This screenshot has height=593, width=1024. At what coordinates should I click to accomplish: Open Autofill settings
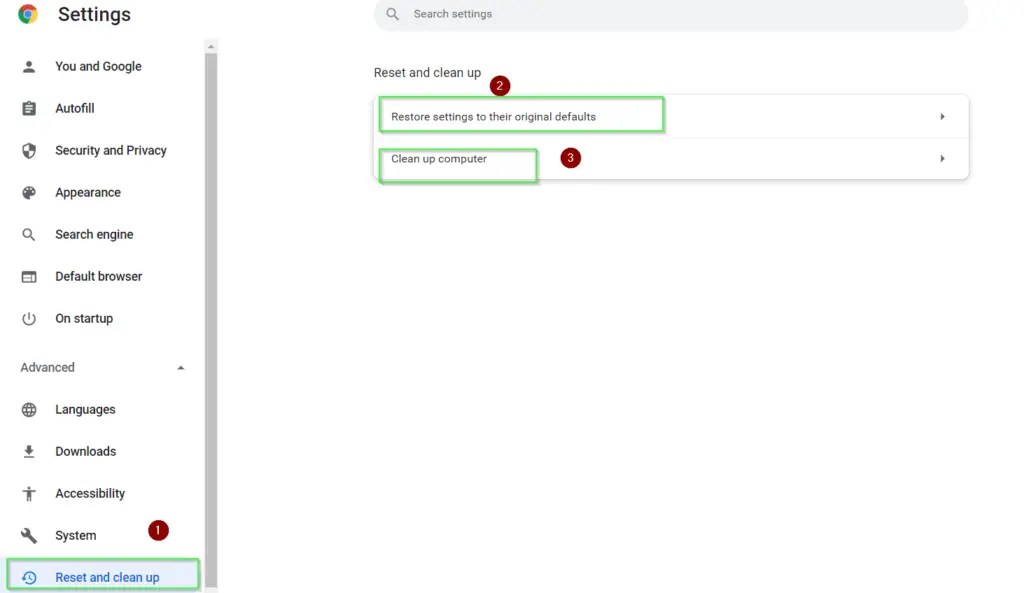[74, 108]
